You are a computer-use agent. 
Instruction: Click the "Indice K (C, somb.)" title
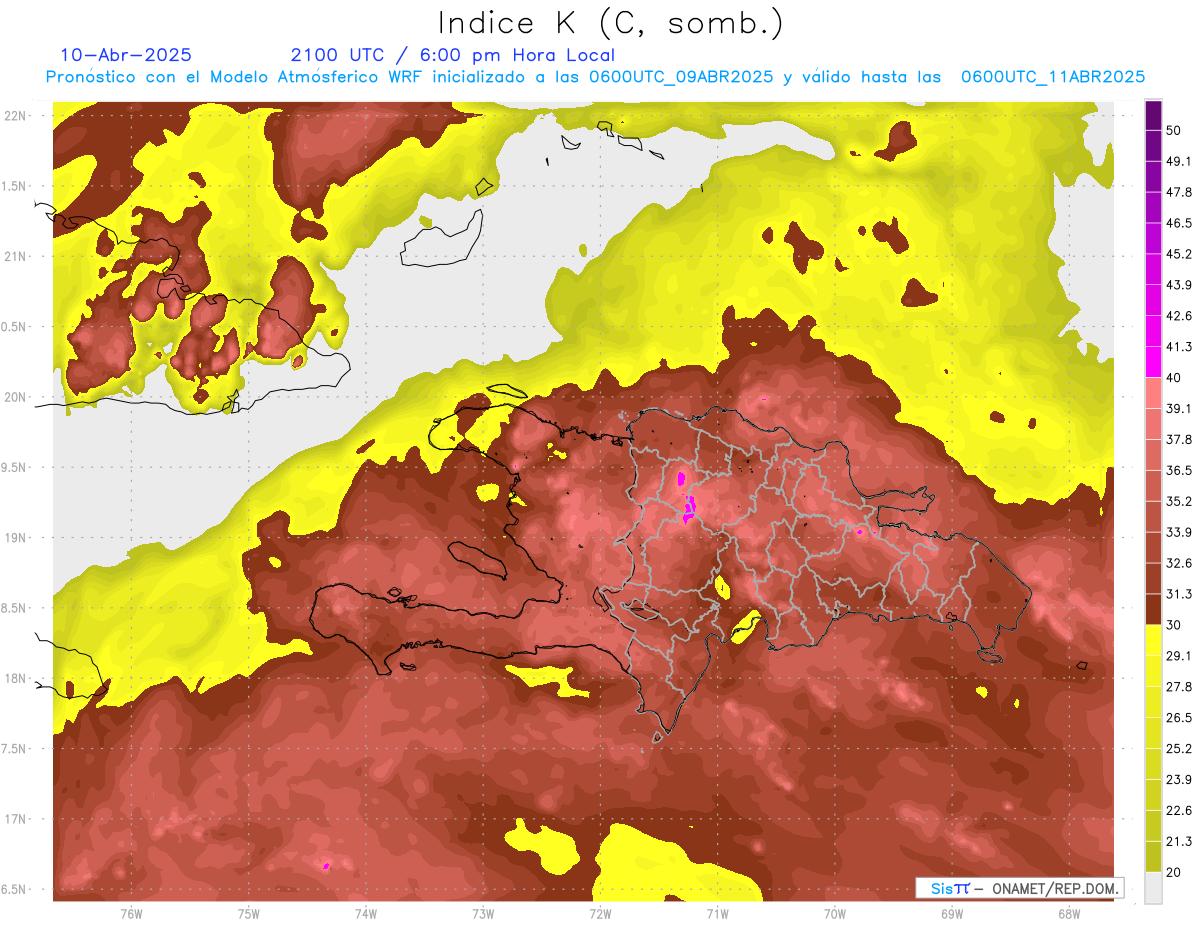click(611, 23)
